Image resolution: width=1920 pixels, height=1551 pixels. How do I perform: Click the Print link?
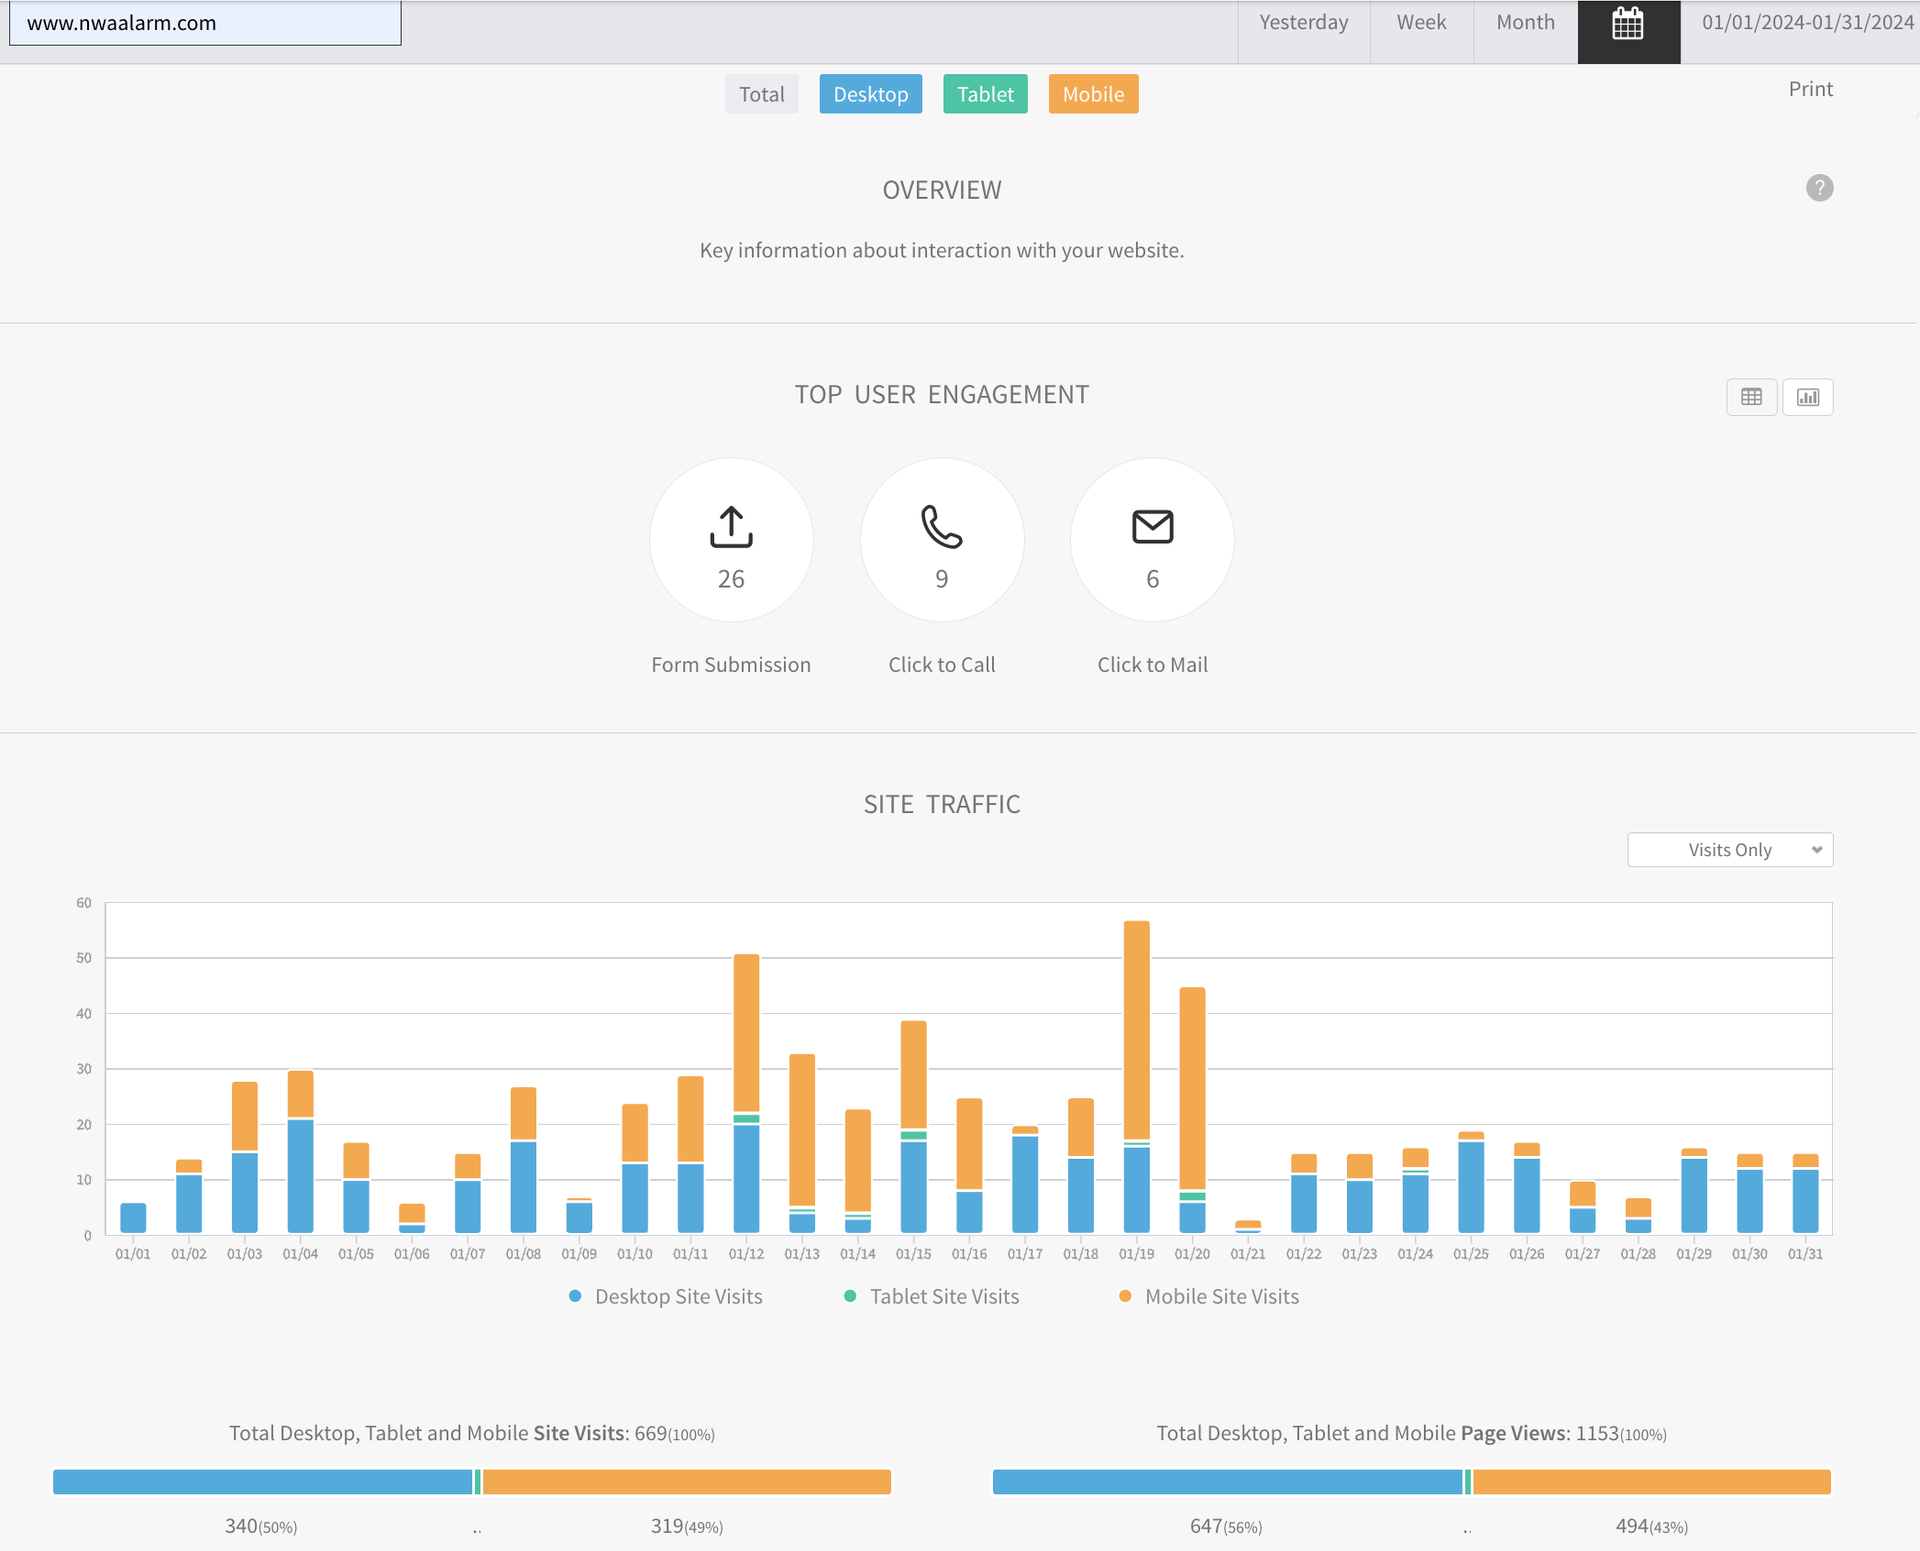(1810, 89)
